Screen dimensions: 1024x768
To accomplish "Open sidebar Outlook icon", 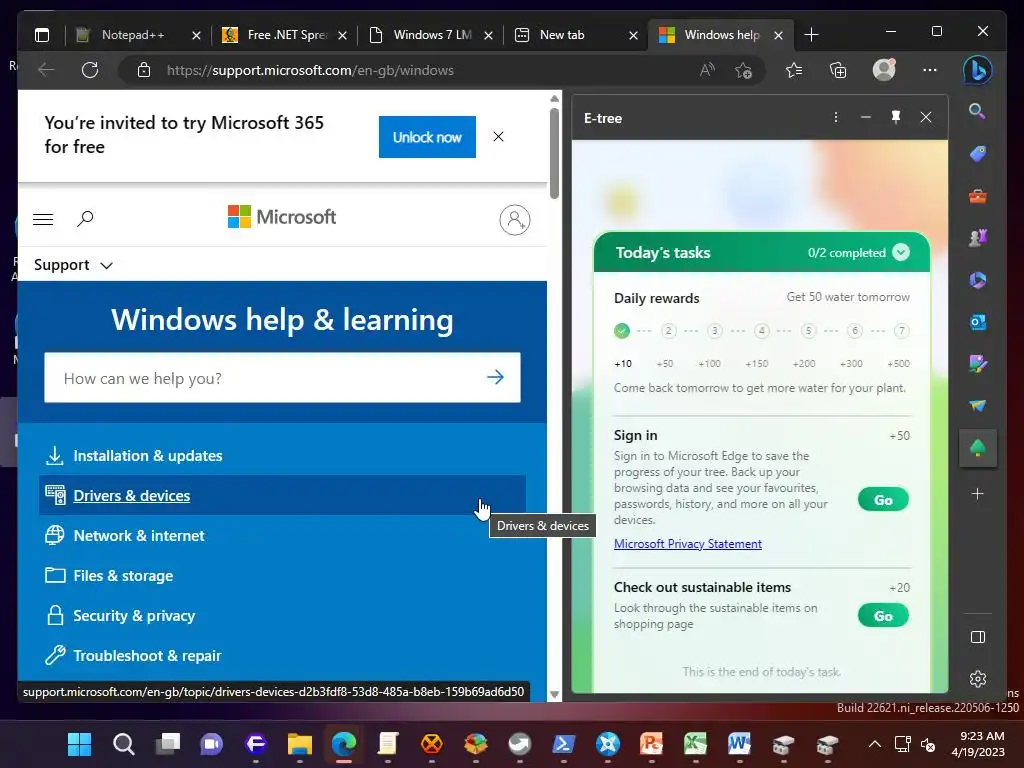I will point(978,322).
